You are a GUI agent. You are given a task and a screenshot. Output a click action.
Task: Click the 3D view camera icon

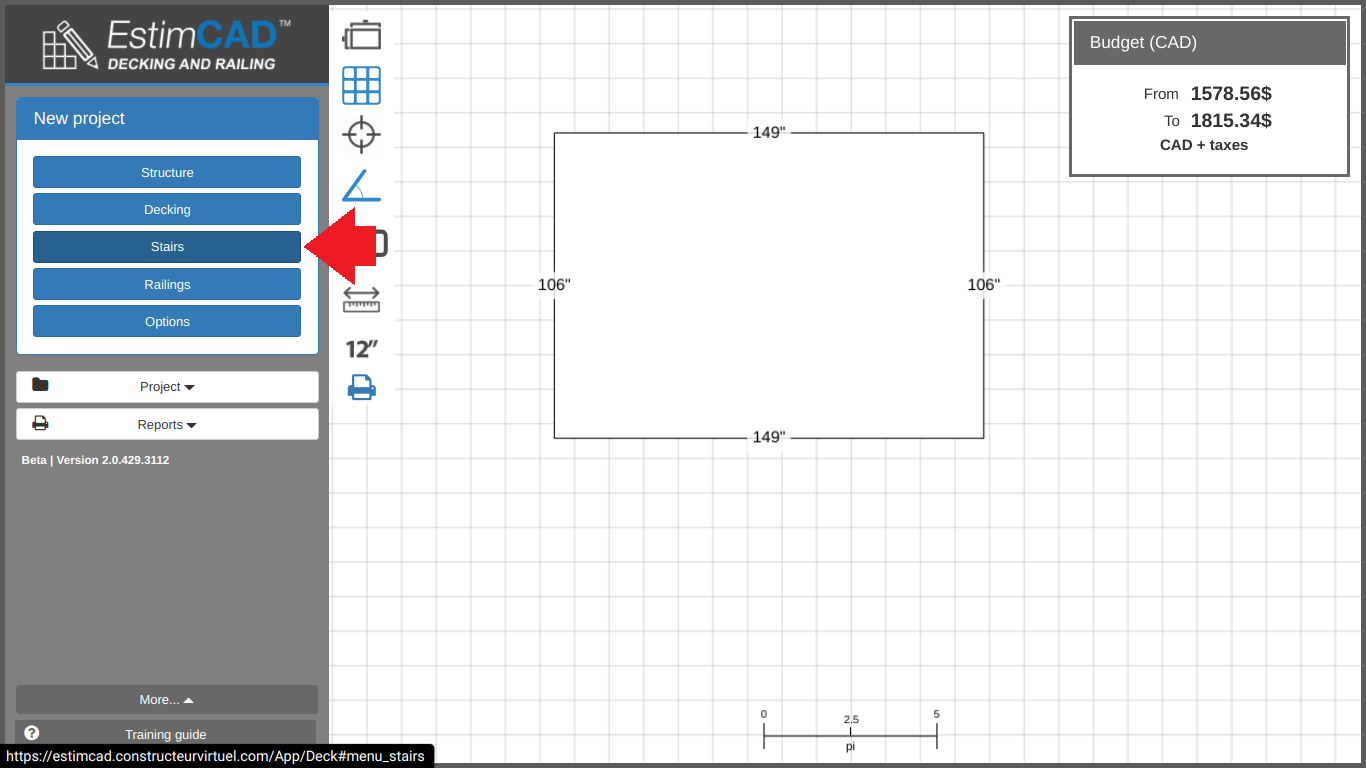[x=361, y=36]
